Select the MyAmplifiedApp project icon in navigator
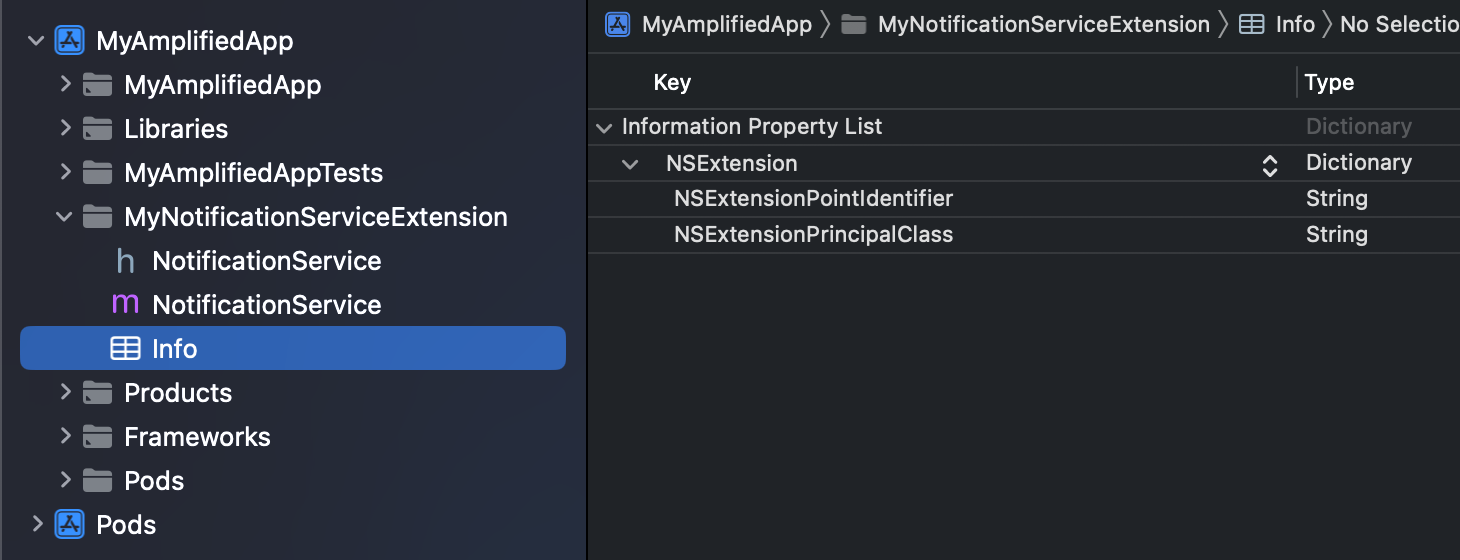Viewport: 1460px width, 560px height. tap(69, 41)
